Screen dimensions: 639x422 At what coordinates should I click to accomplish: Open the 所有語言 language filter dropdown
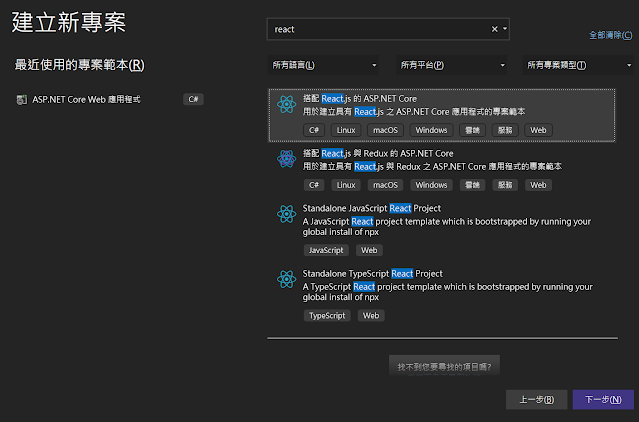pos(323,65)
